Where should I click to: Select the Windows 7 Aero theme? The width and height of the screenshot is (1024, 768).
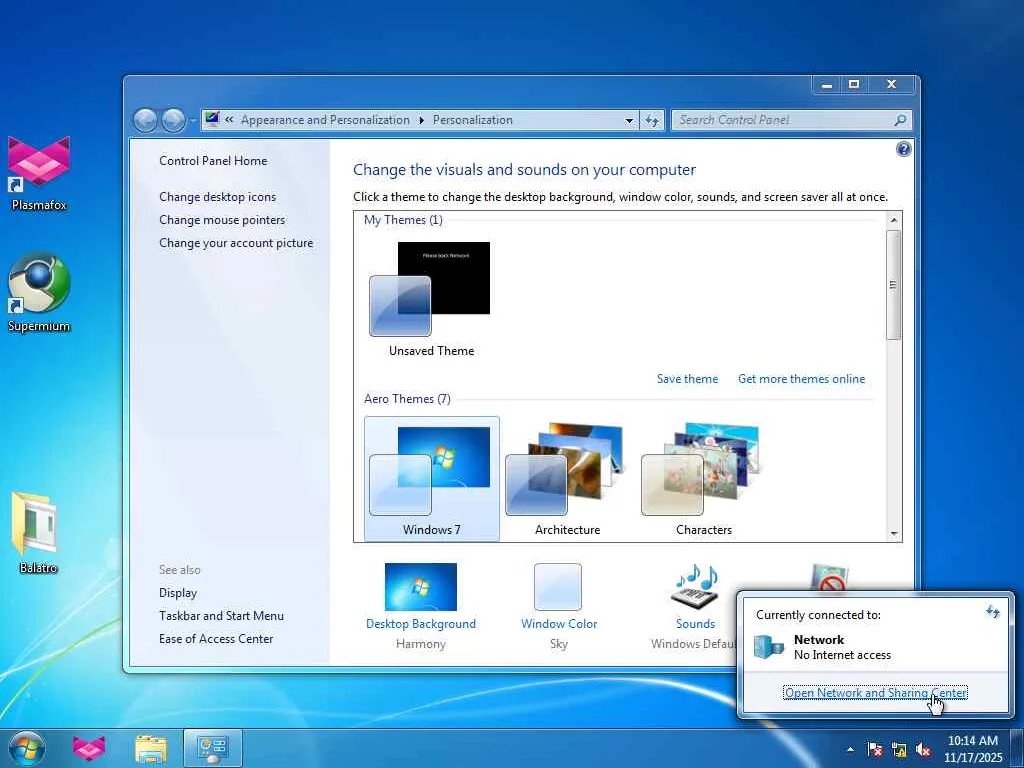pyautogui.click(x=432, y=479)
